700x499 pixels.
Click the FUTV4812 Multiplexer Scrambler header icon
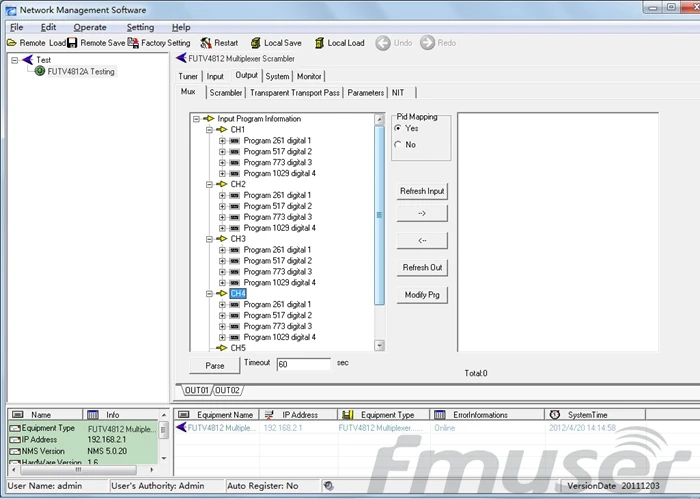181,58
